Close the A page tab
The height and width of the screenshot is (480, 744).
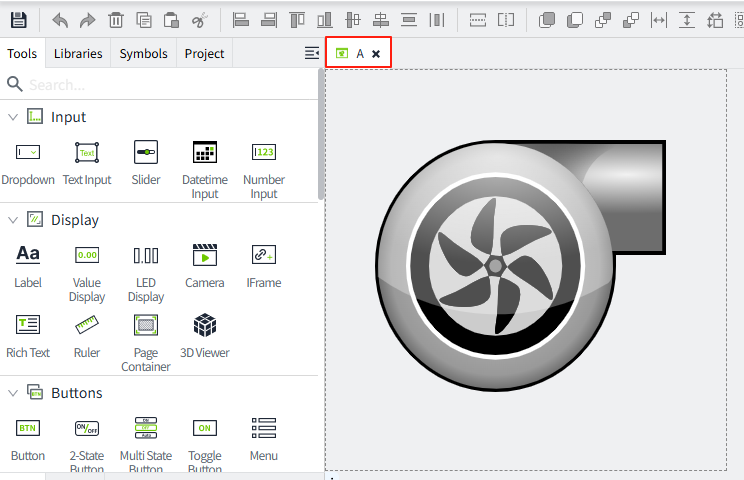(376, 54)
